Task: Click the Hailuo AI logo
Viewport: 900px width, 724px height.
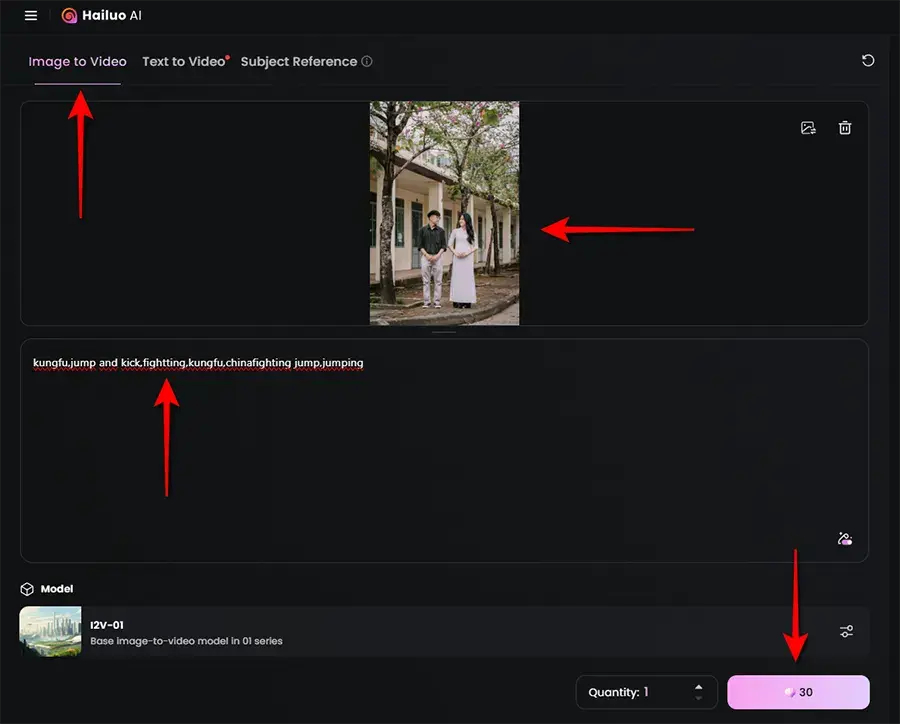Action: point(100,15)
